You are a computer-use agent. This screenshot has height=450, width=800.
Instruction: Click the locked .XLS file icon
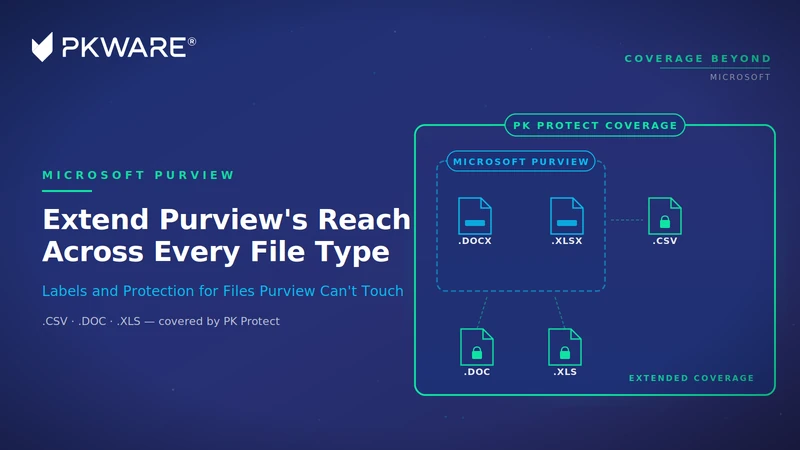coord(565,347)
